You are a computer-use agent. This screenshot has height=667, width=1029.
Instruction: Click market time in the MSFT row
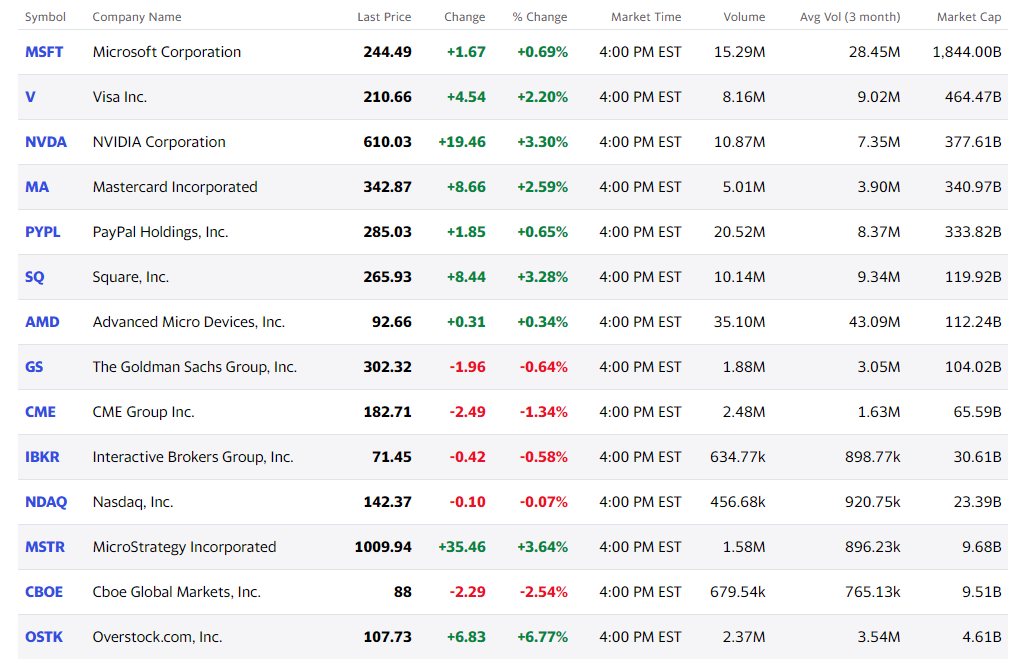pyautogui.click(x=640, y=52)
